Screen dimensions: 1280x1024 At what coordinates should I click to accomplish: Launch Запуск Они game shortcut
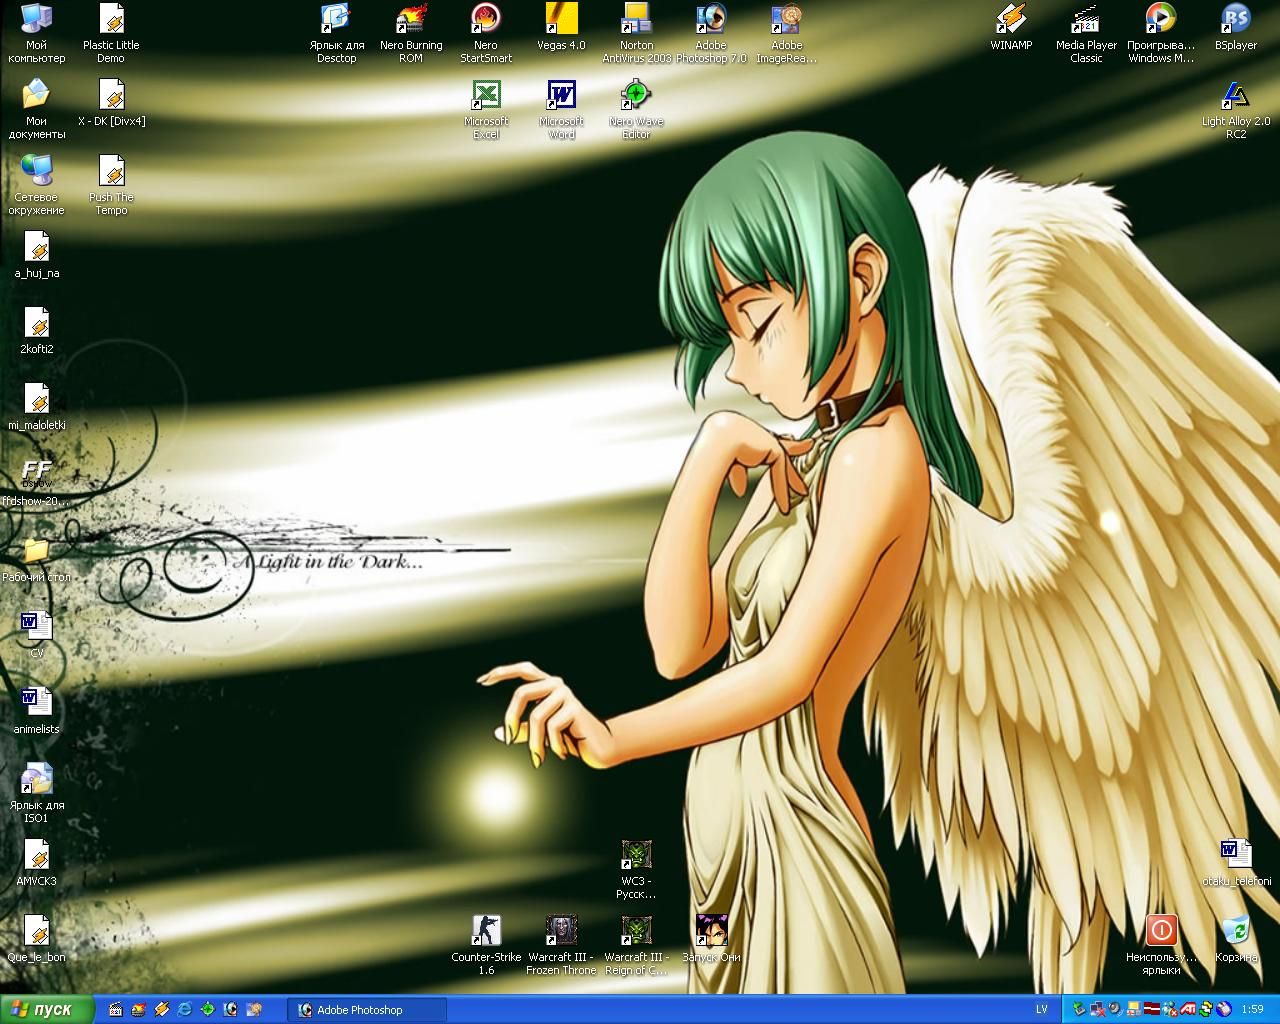pos(711,939)
